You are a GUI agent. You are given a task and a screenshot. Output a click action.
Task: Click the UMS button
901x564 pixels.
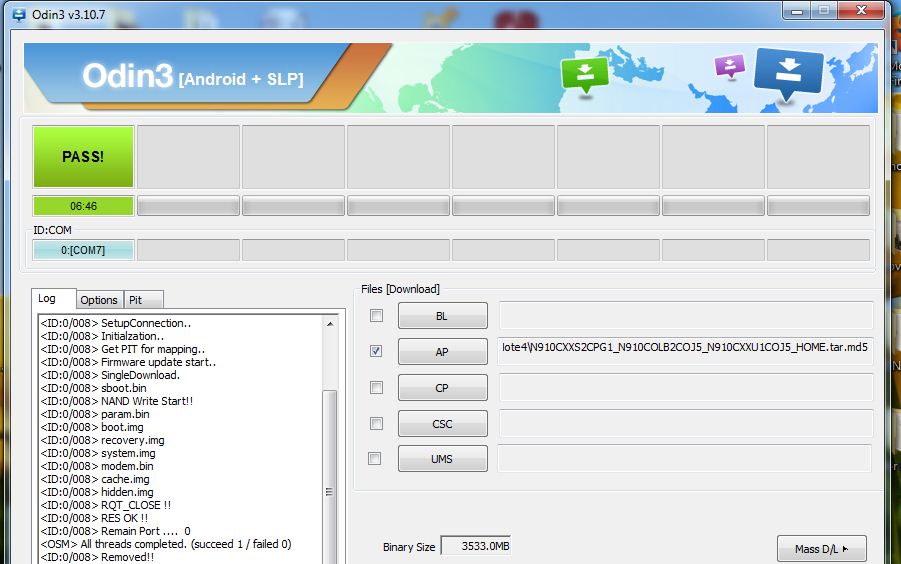[442, 459]
